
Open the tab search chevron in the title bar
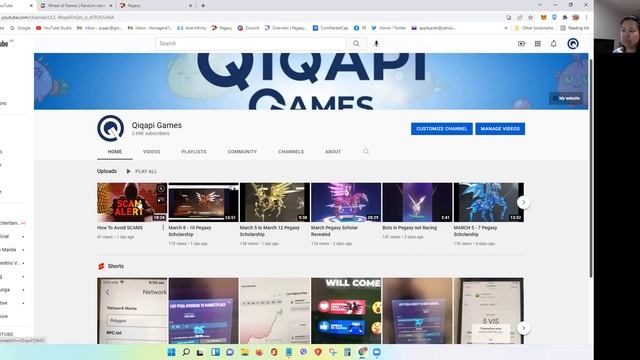[x=540, y=5]
